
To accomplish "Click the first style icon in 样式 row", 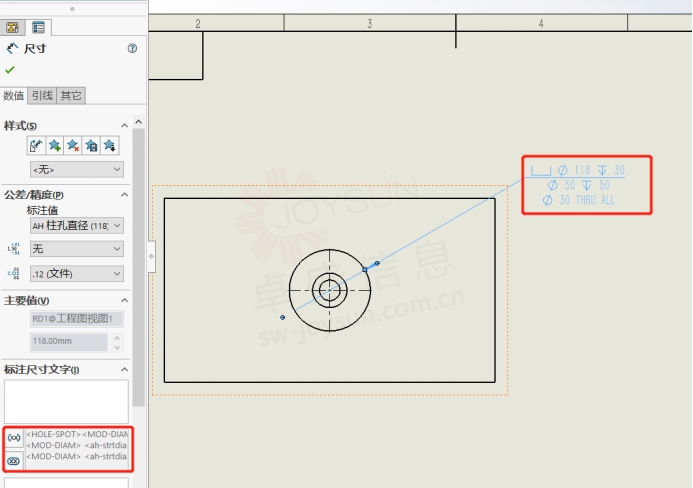I will tap(36, 146).
